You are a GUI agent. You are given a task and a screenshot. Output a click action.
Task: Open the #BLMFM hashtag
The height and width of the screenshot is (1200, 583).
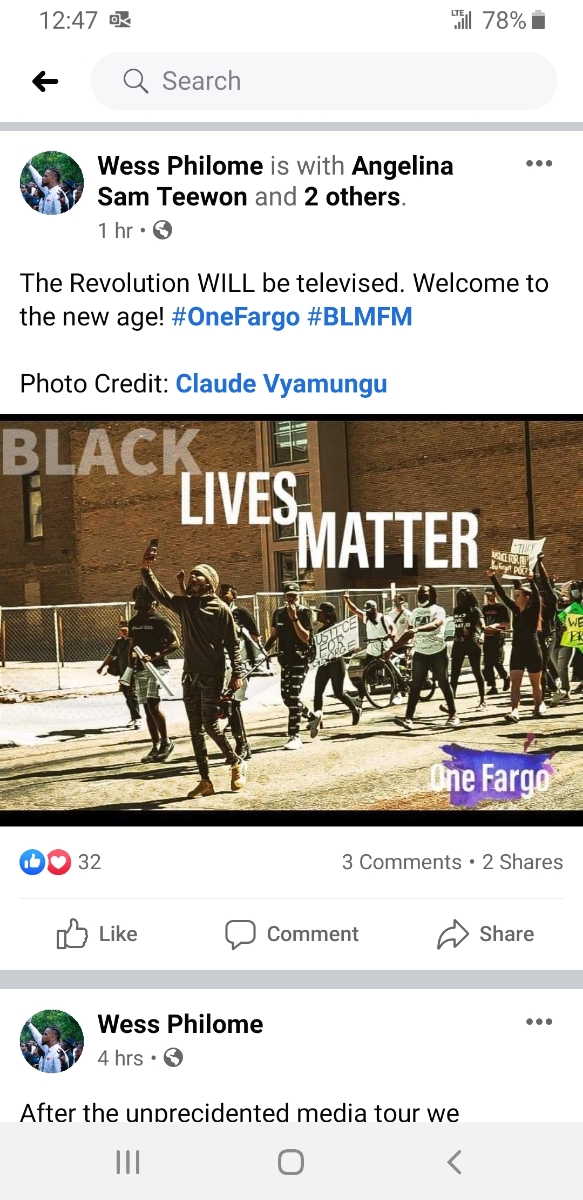[x=360, y=317]
